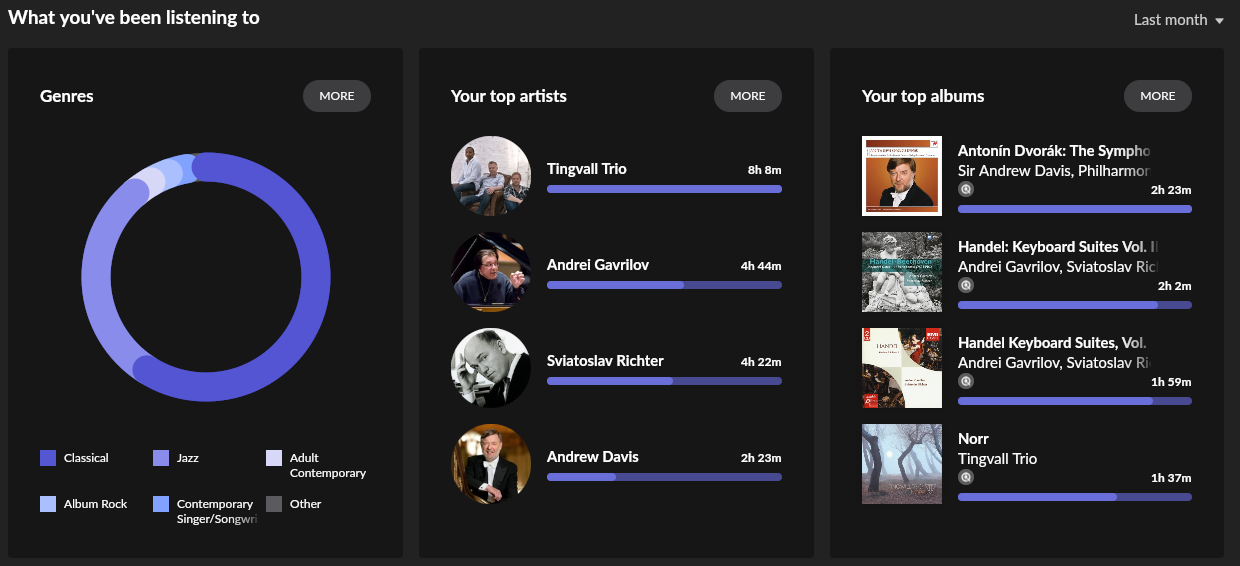Click Qobuz icon under Norr album
1240x566 pixels.
tap(966, 477)
